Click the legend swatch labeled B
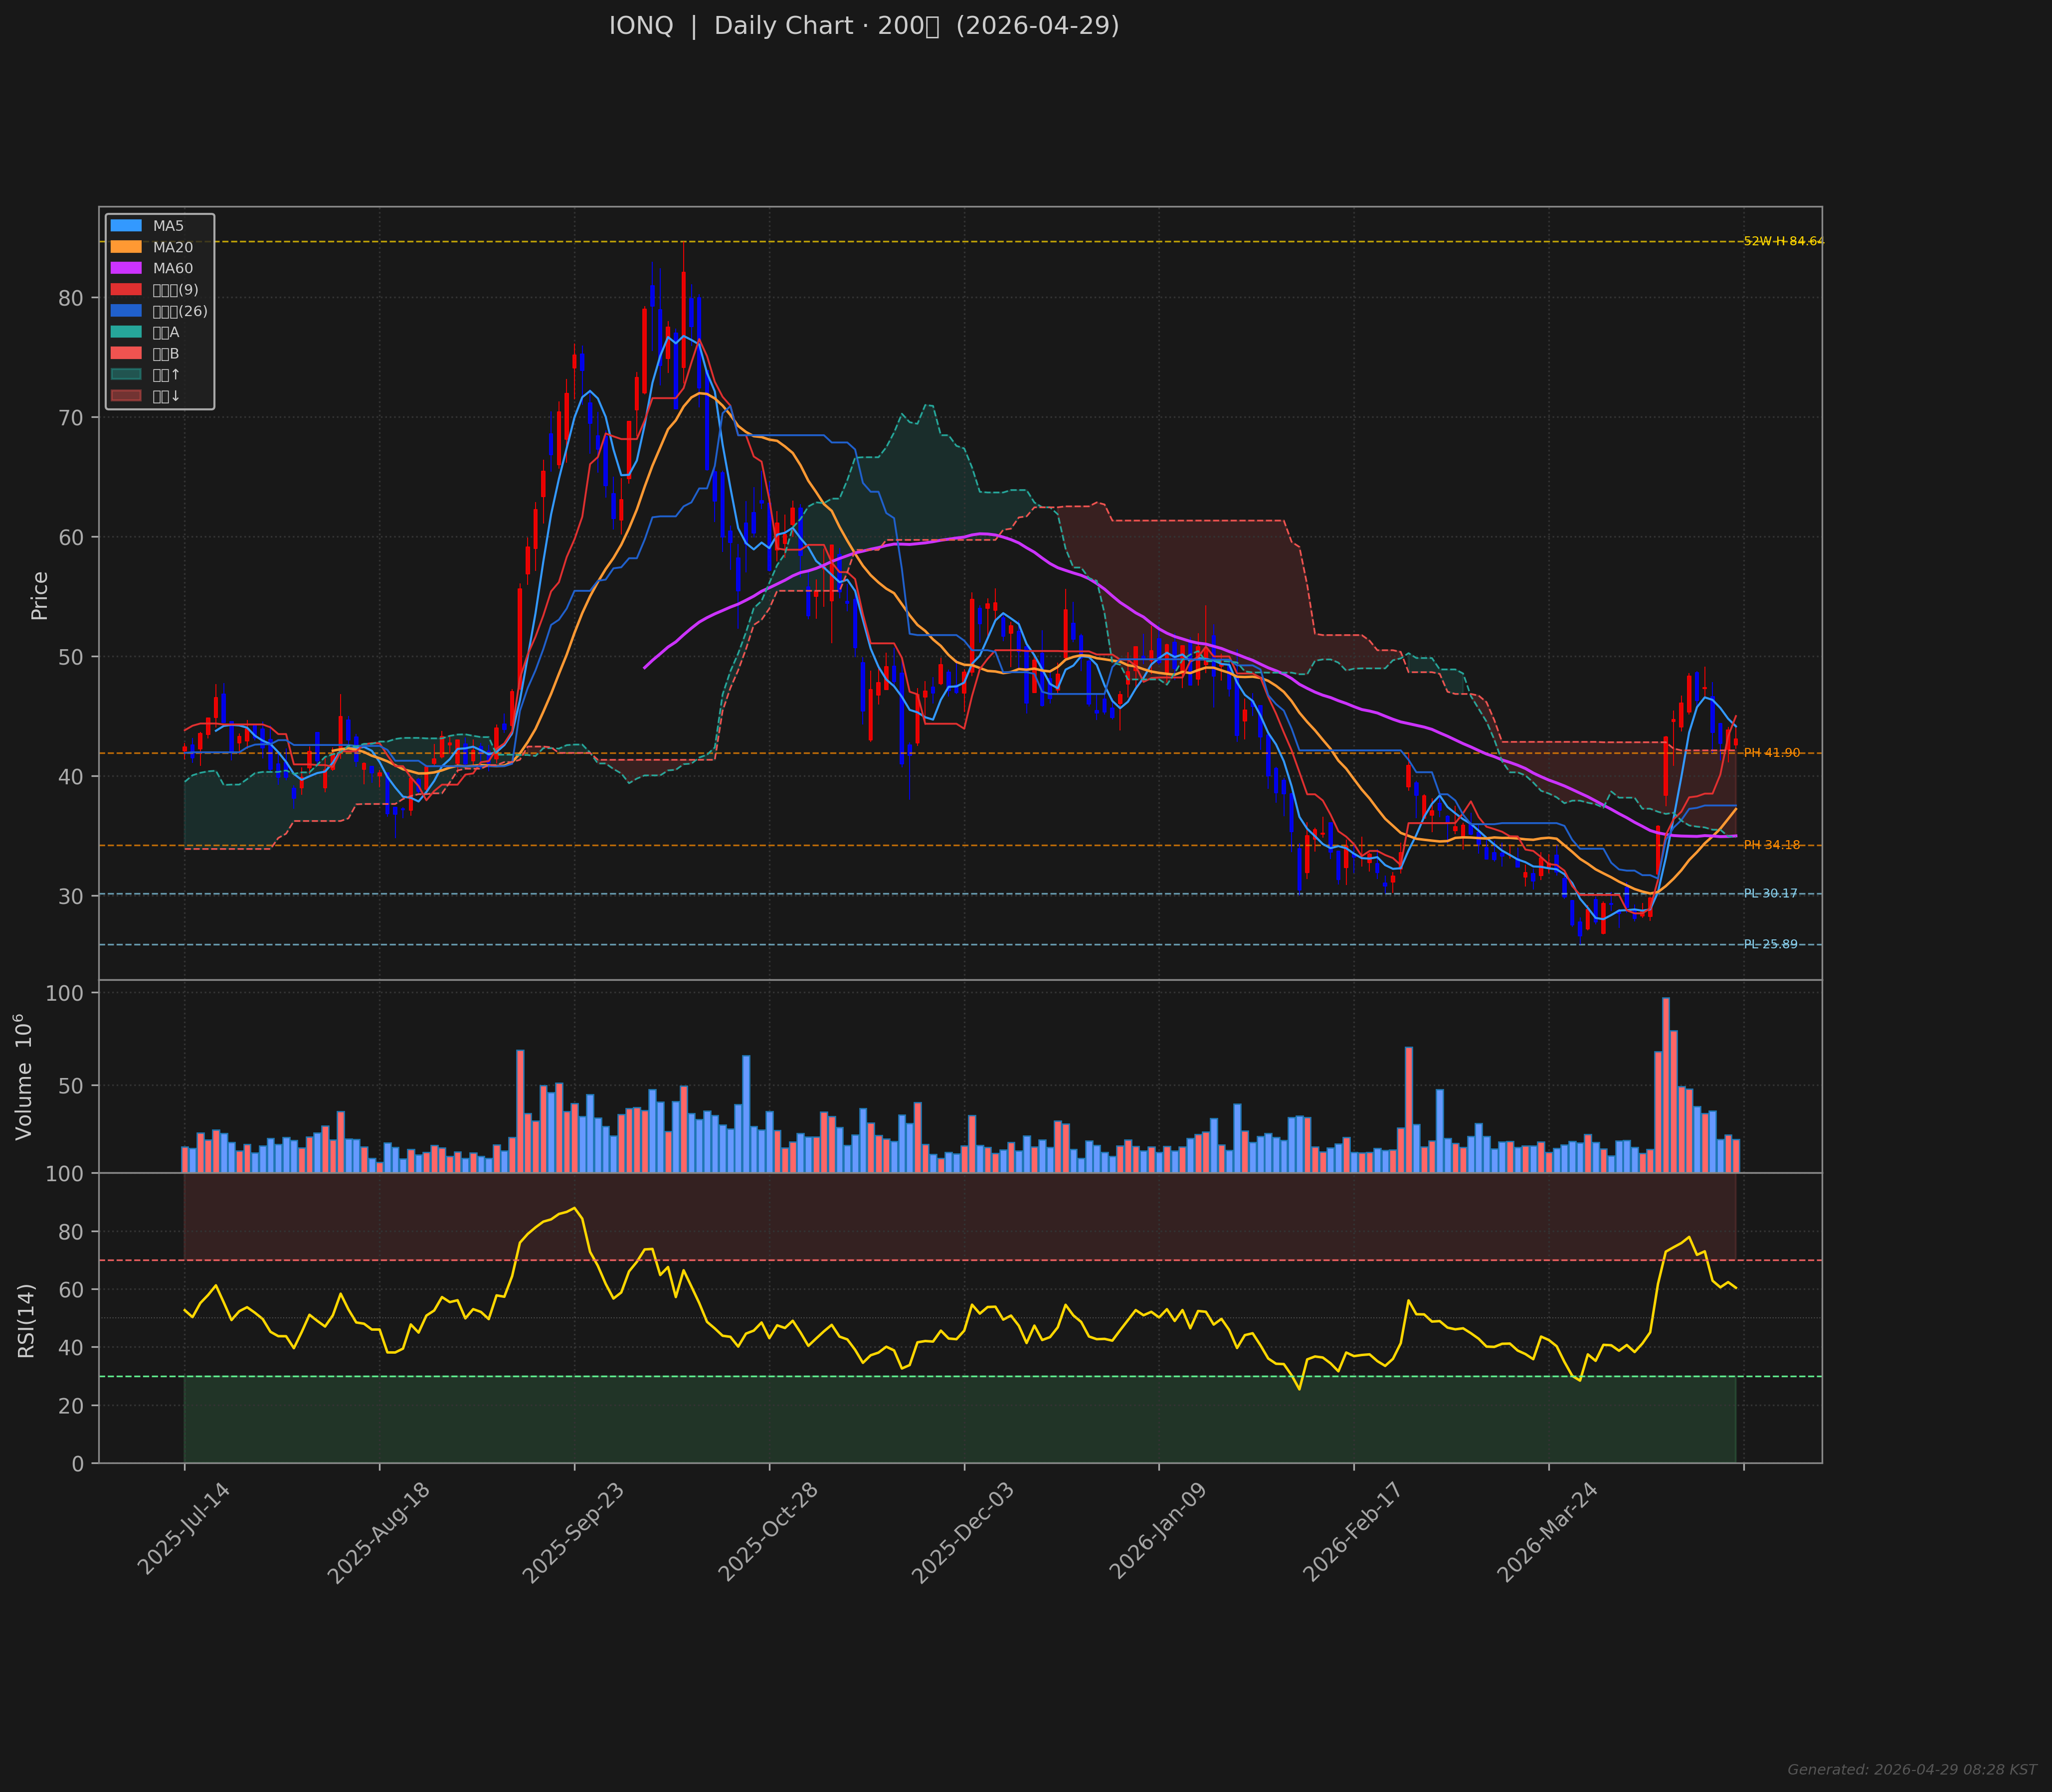 click(126, 354)
